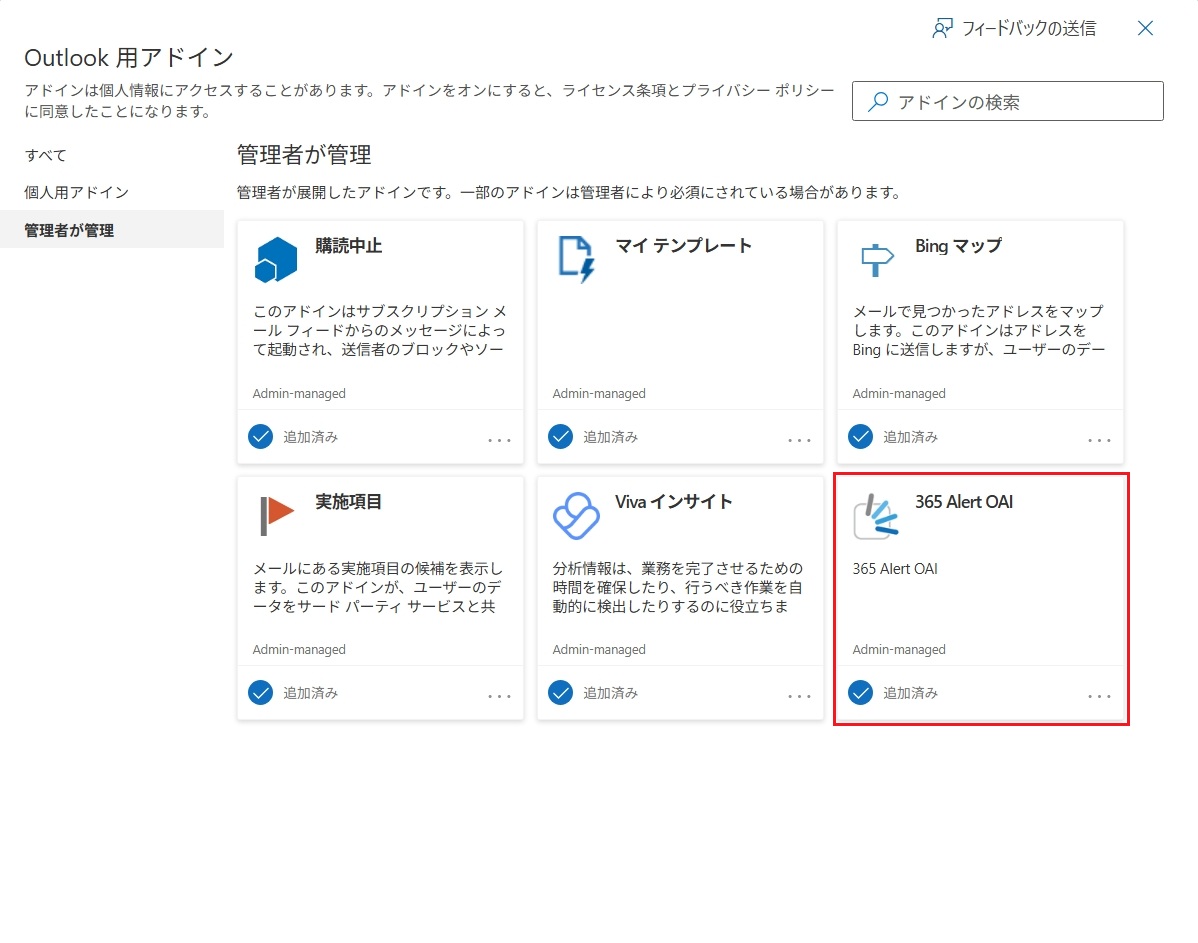The image size is (1198, 943).
Task: Click the 365 Alert OAI icon
Action: (x=876, y=516)
